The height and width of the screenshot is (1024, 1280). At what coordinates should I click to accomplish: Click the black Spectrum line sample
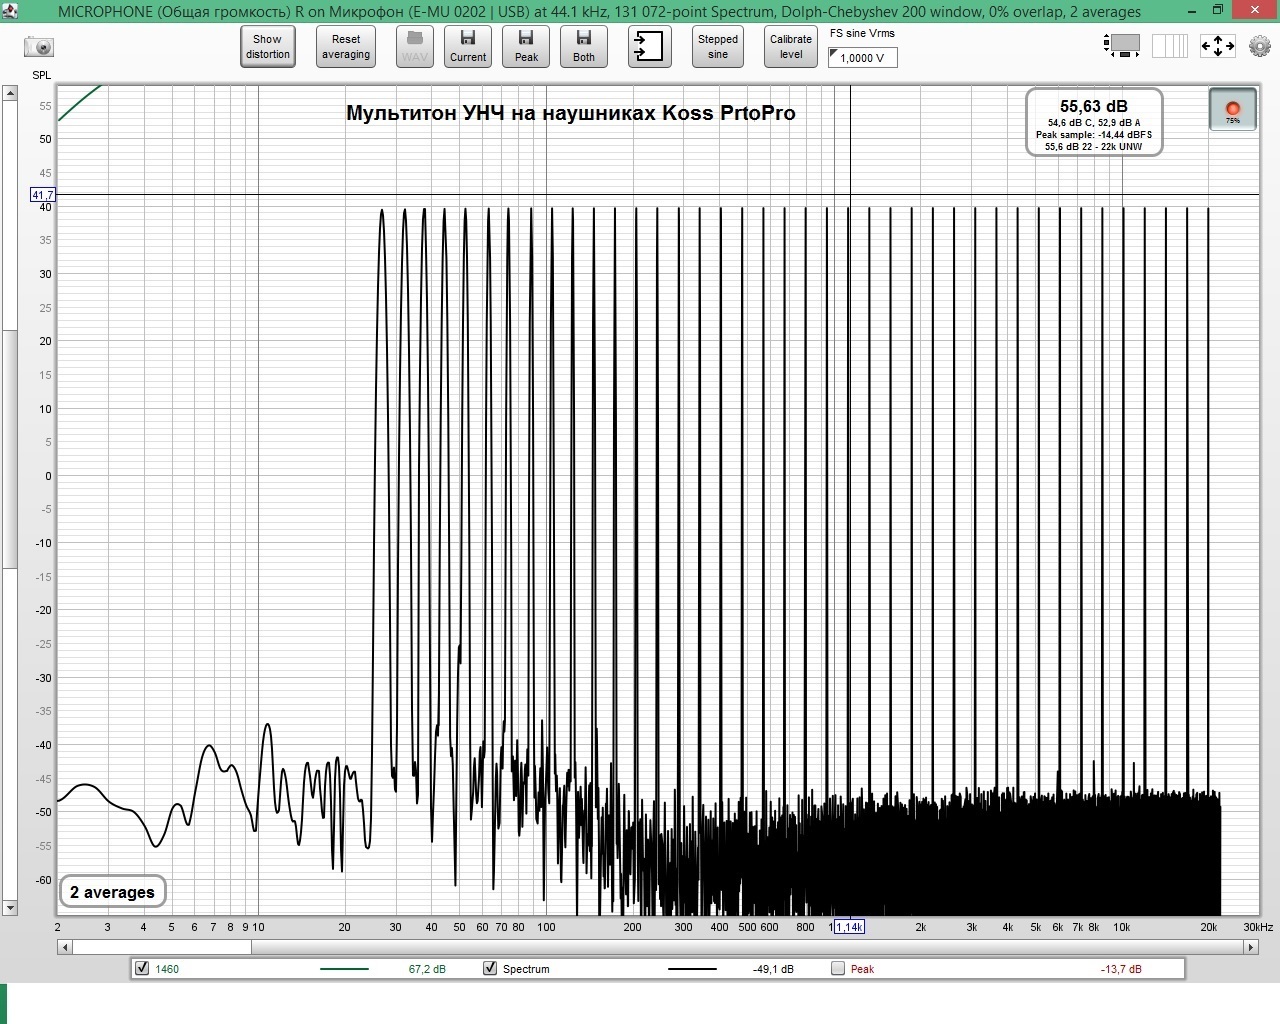692,969
